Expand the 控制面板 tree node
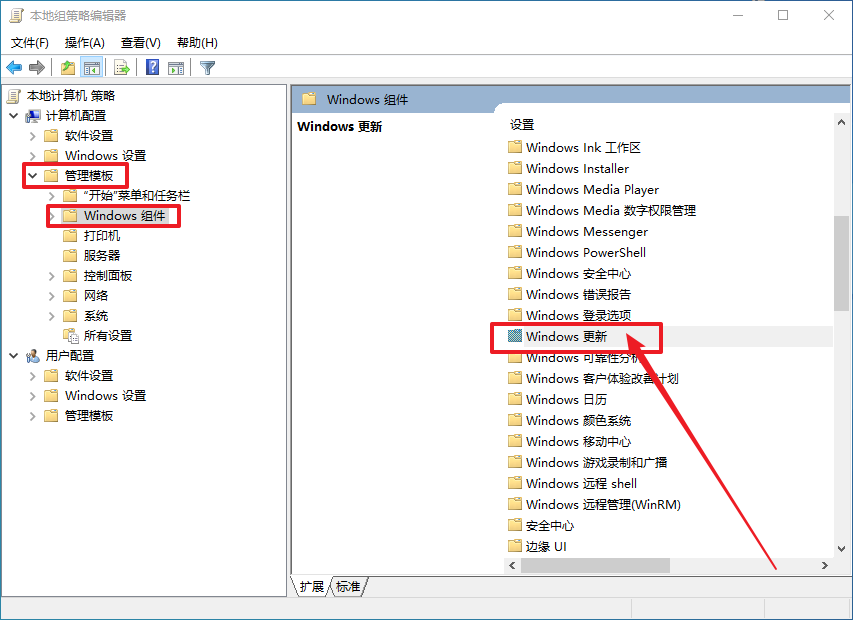 click(x=52, y=276)
